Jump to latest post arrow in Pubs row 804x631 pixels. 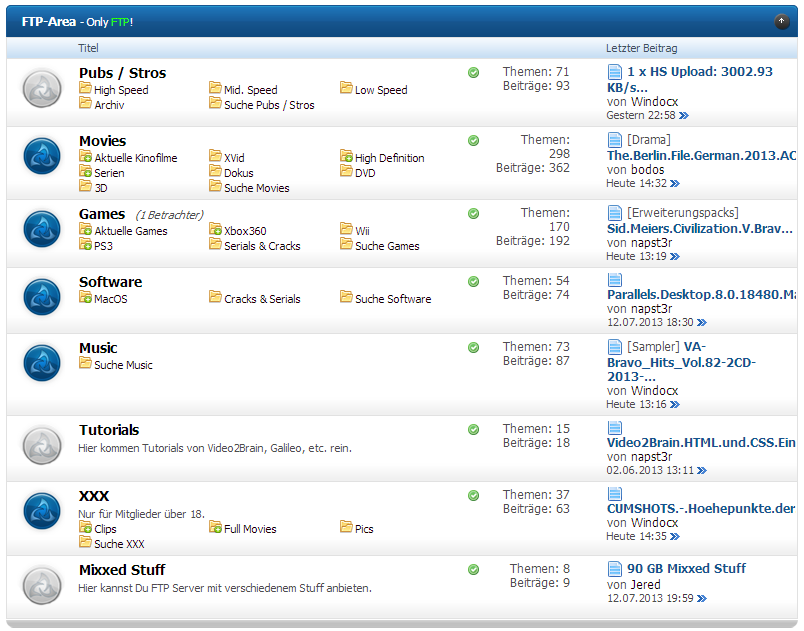pos(684,116)
